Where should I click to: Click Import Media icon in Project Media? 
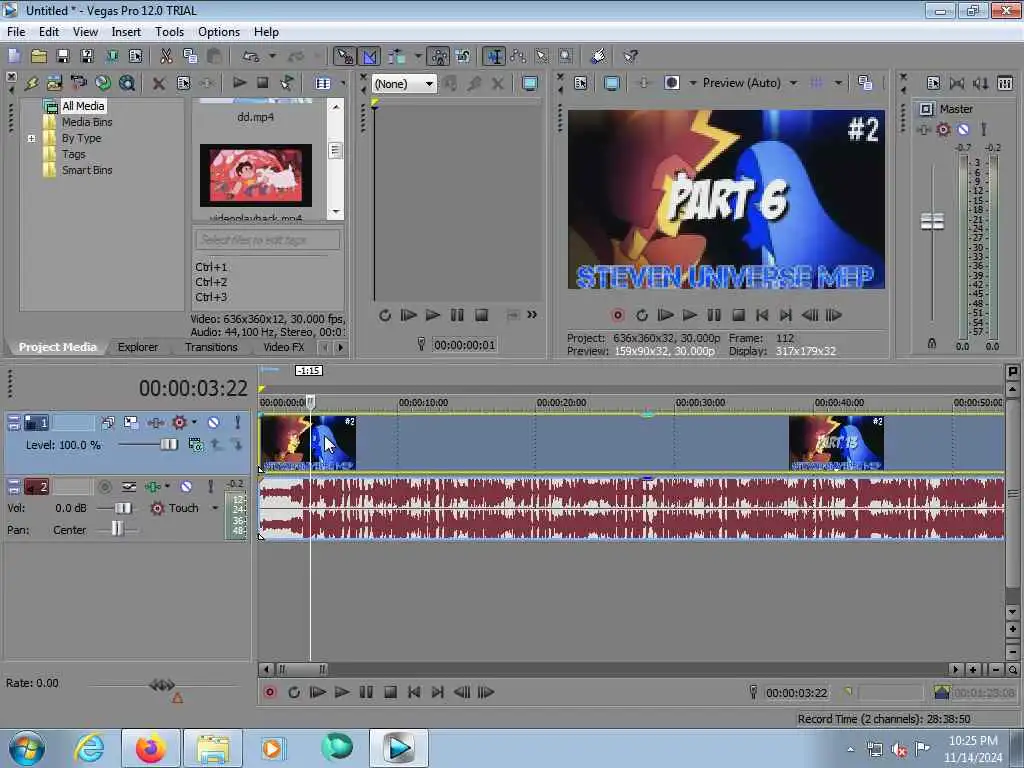[x=54, y=83]
